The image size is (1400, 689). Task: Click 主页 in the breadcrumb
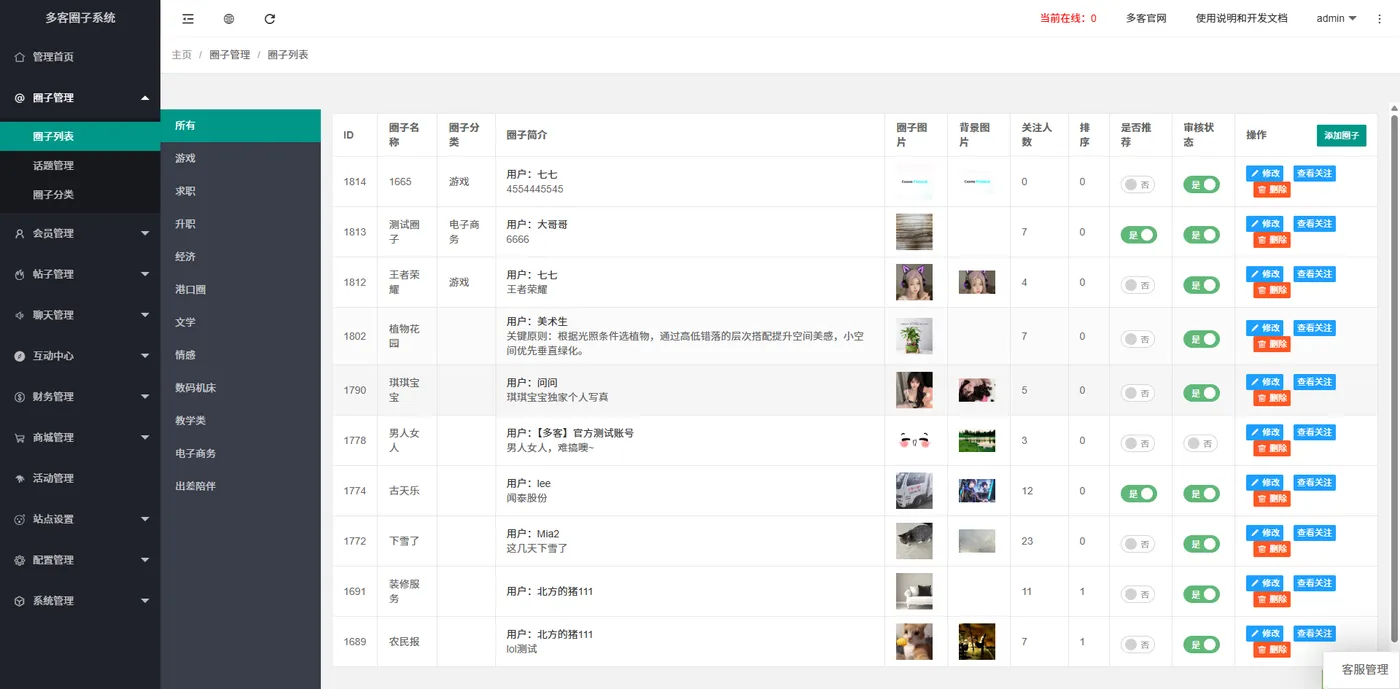pos(181,55)
